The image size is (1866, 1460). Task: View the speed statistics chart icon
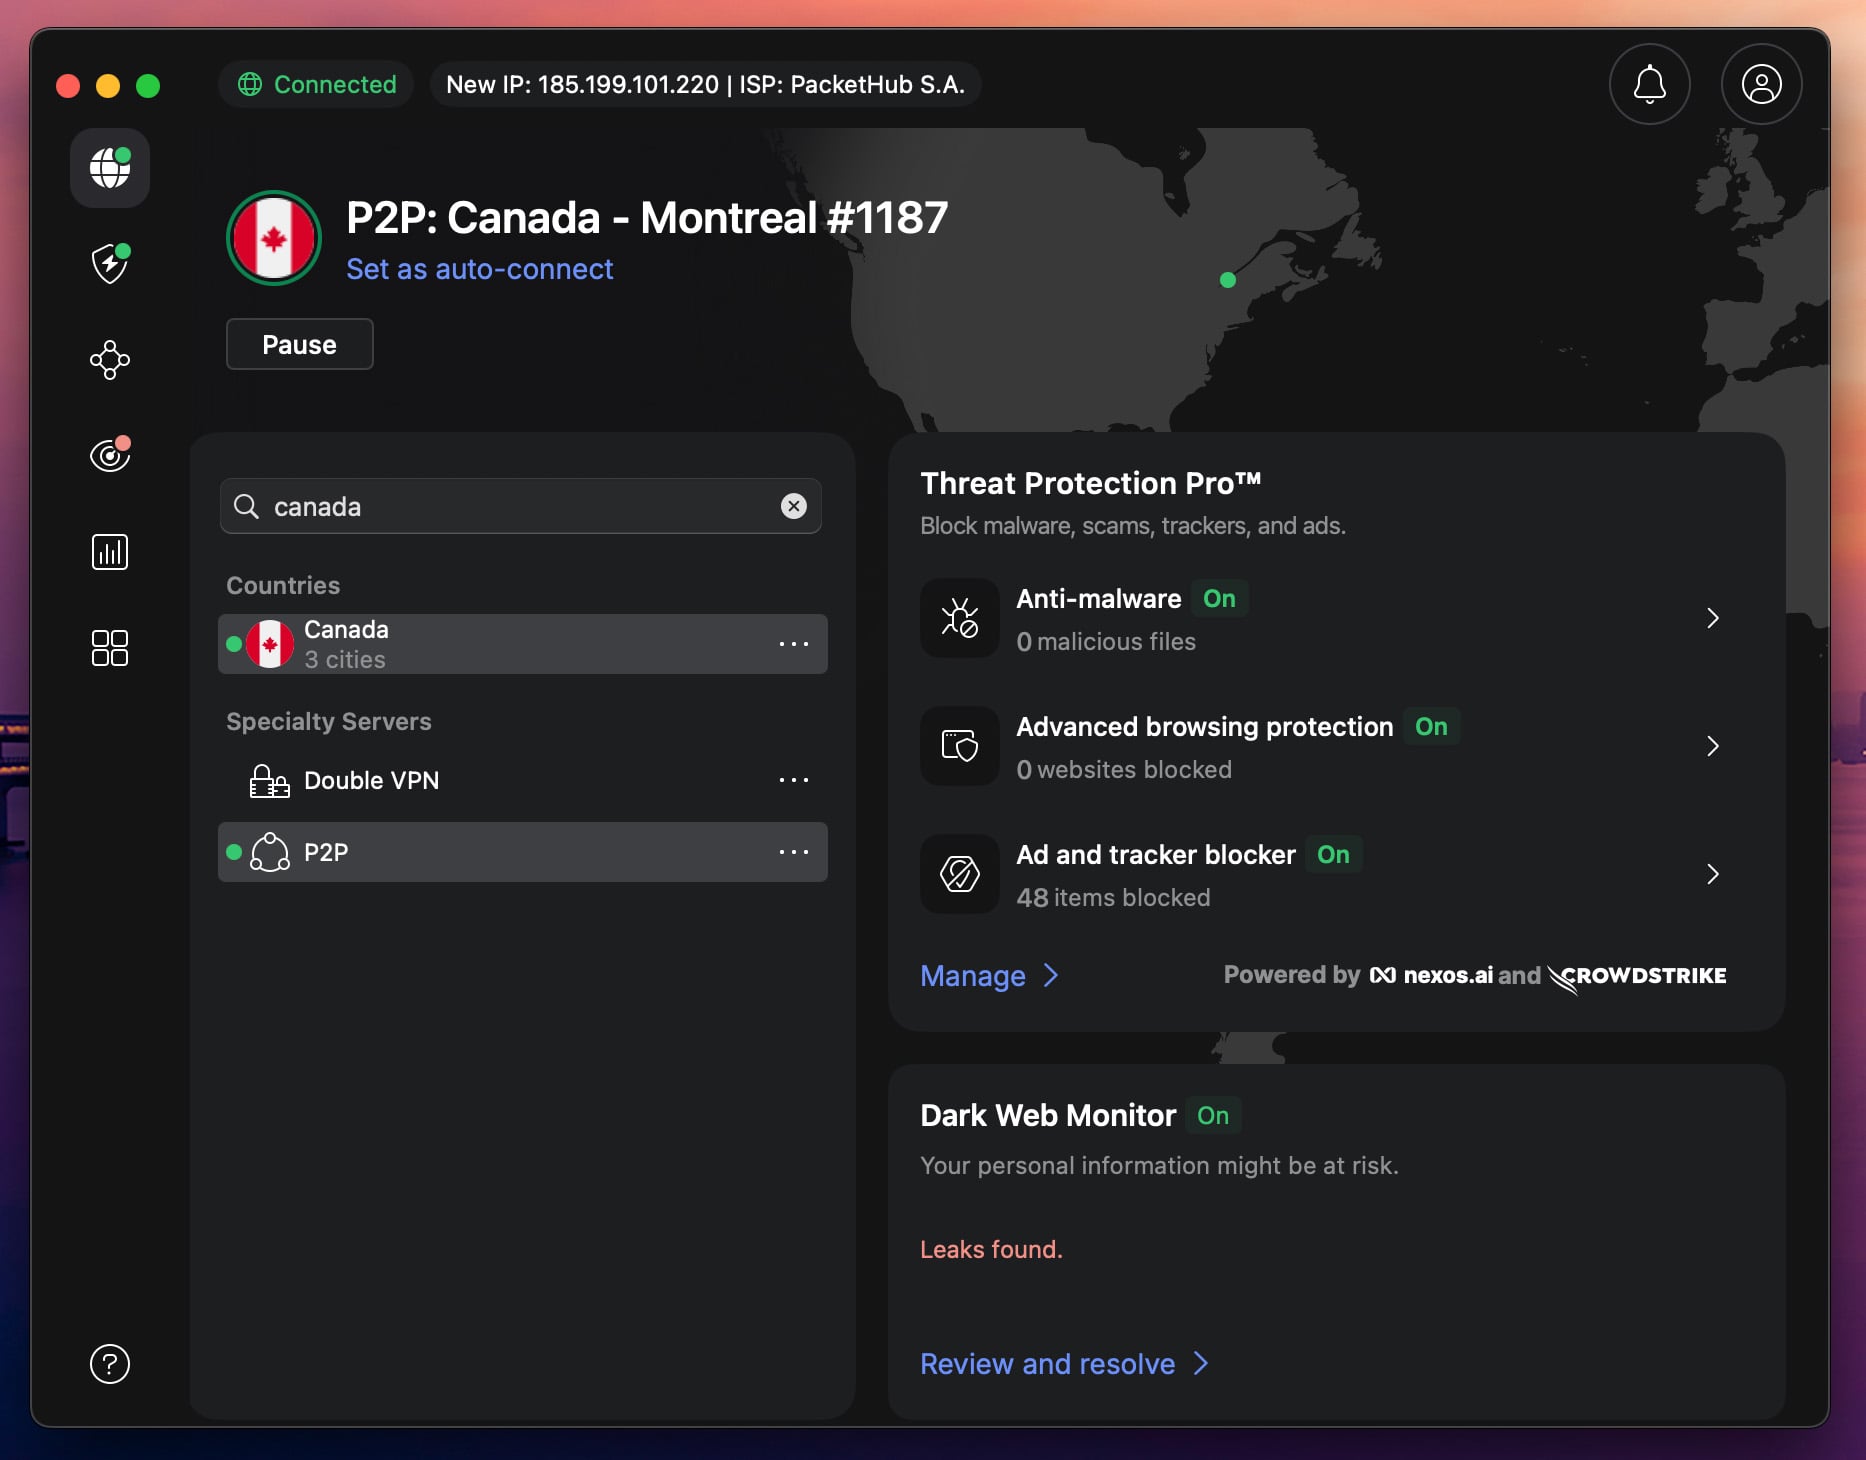109,551
